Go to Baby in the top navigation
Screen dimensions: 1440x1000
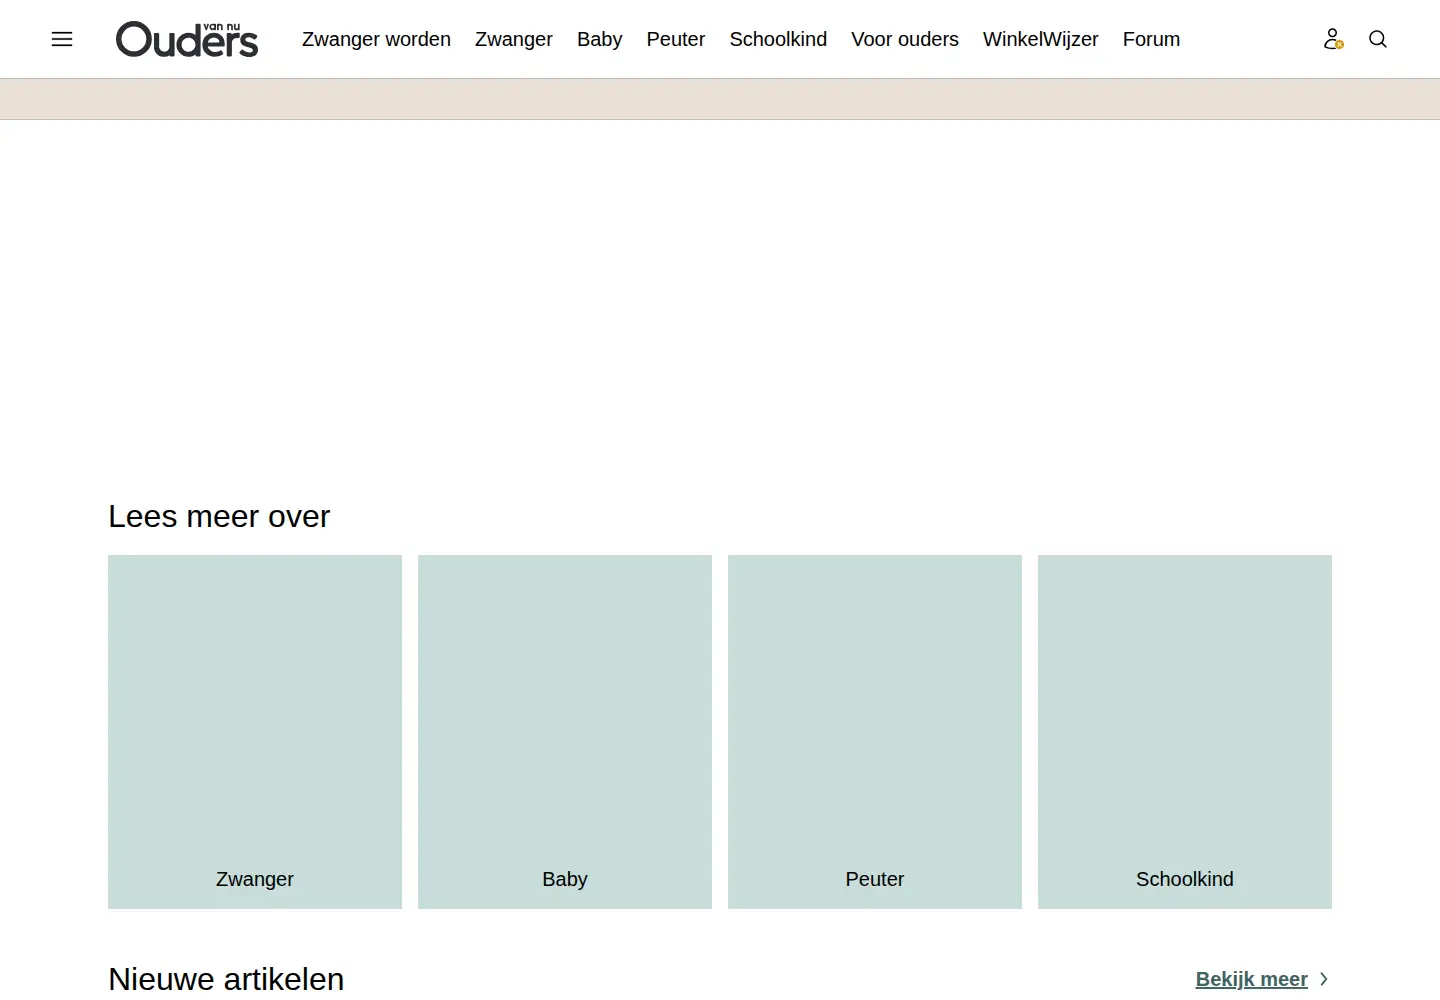(599, 39)
